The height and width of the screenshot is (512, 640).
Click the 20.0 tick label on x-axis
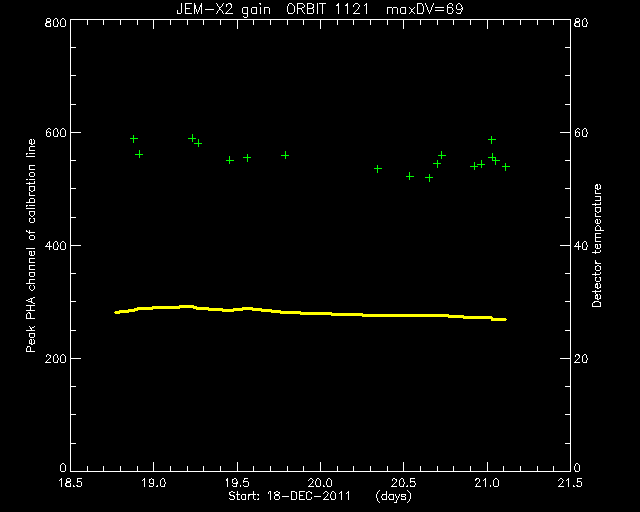click(x=320, y=483)
